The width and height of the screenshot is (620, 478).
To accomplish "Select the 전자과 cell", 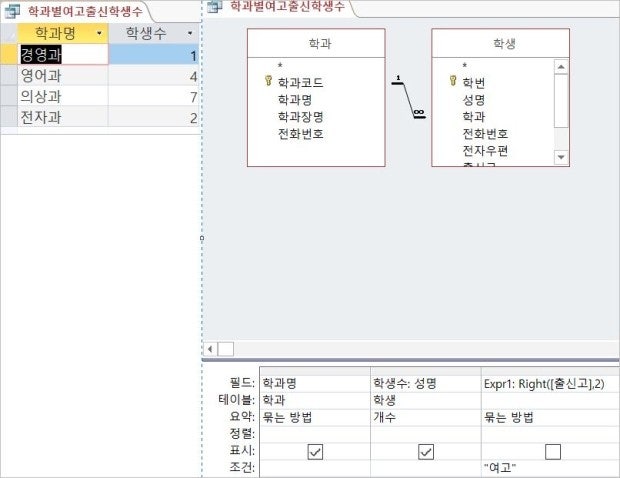I will [63, 117].
